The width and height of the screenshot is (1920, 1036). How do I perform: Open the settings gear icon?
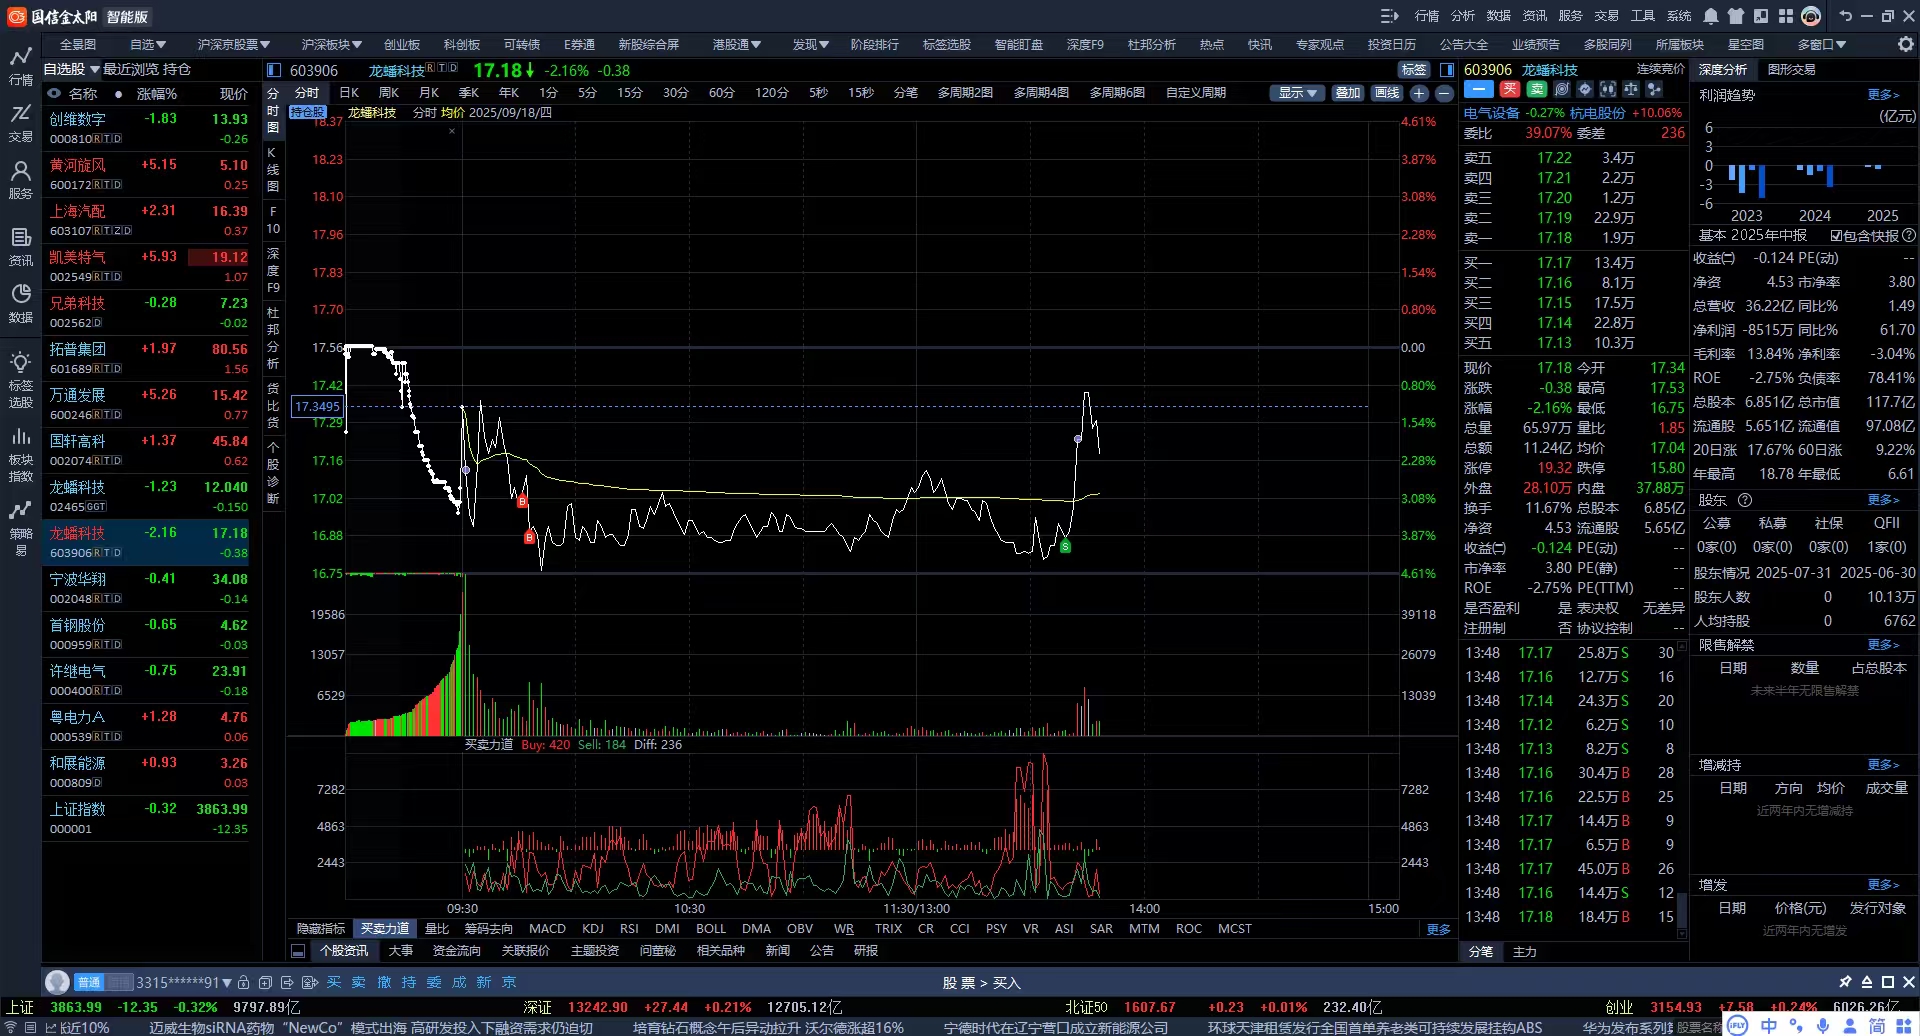pyautogui.click(x=1906, y=44)
